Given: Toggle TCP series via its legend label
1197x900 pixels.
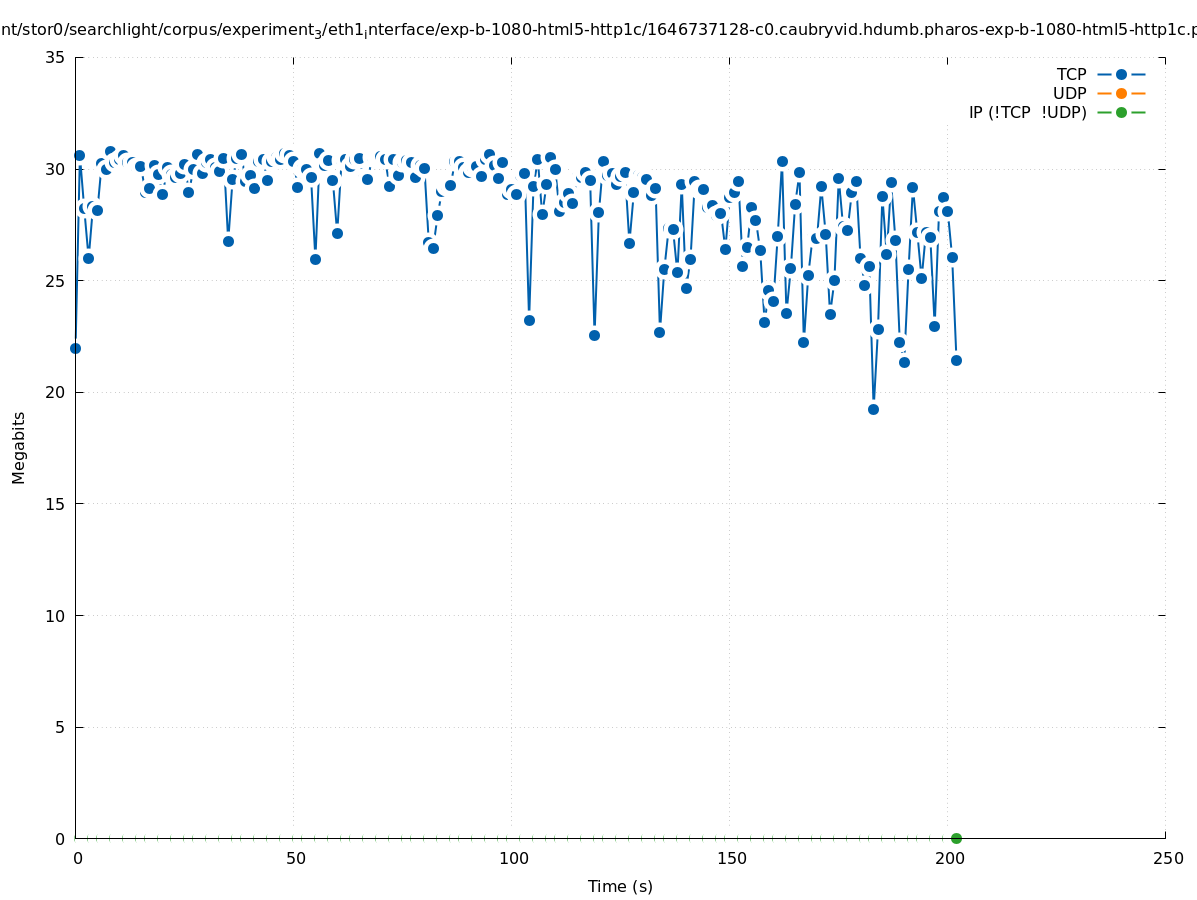Looking at the screenshot, I should click(x=1071, y=74).
